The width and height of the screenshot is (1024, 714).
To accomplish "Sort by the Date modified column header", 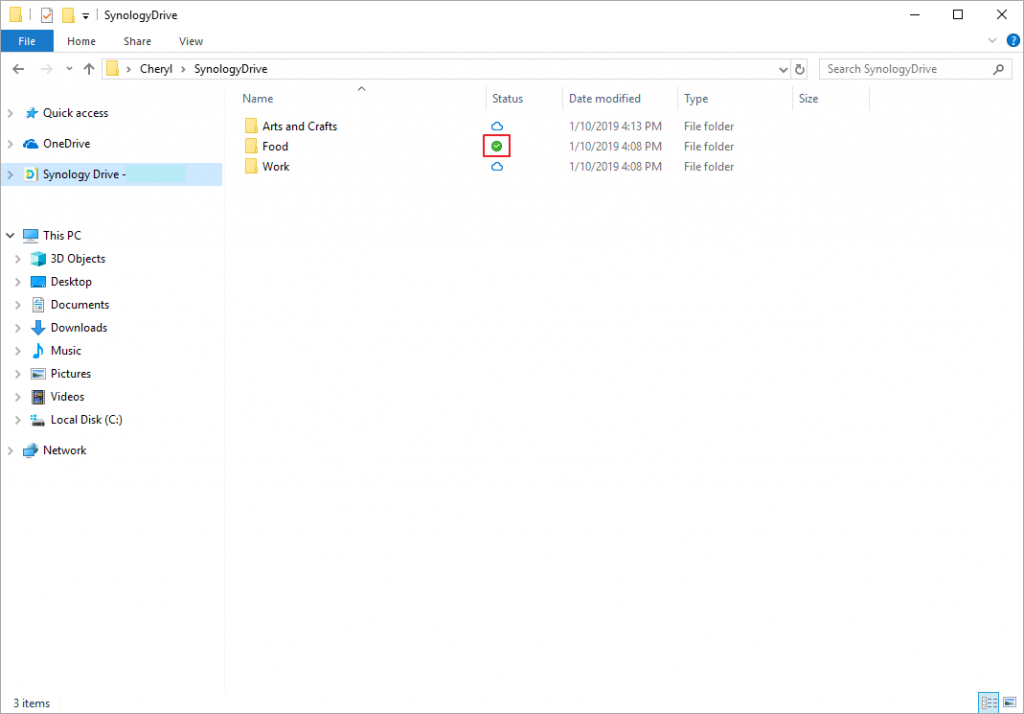I will (604, 99).
